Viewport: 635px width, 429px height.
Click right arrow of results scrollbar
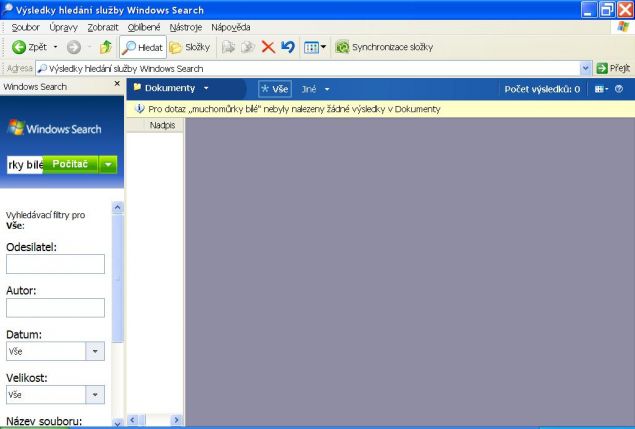(176, 420)
